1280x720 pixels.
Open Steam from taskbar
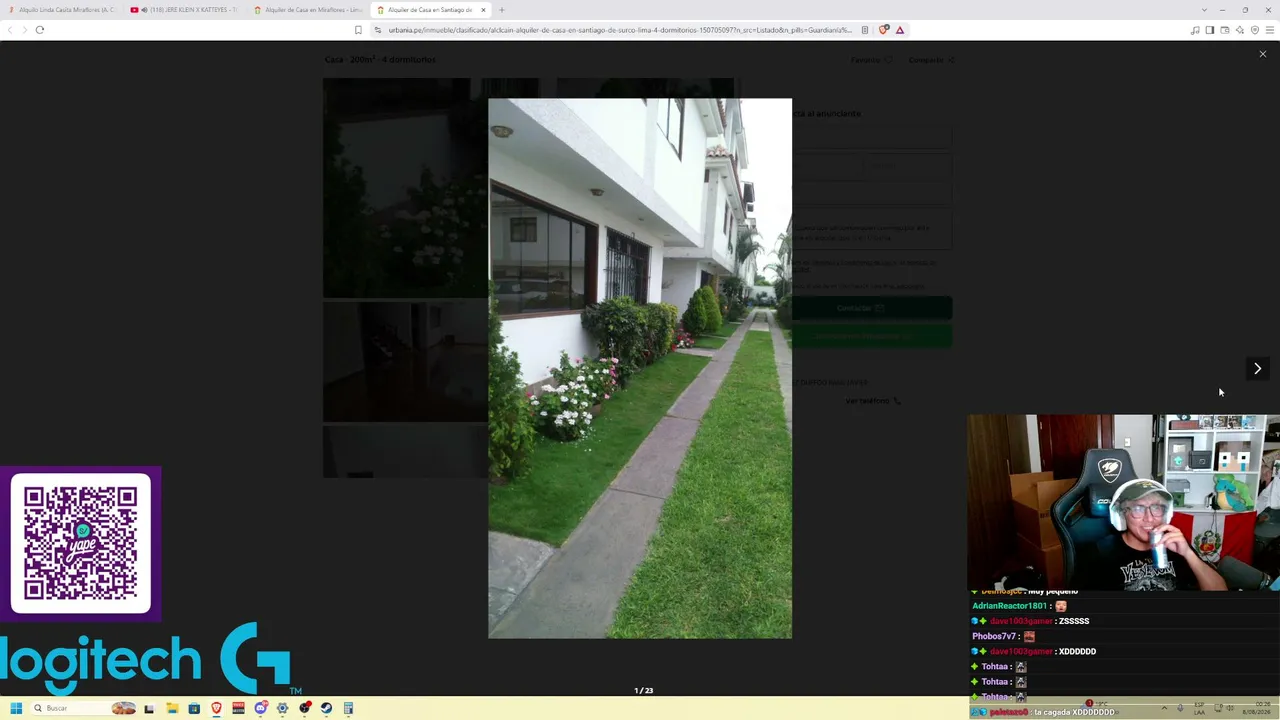326,708
